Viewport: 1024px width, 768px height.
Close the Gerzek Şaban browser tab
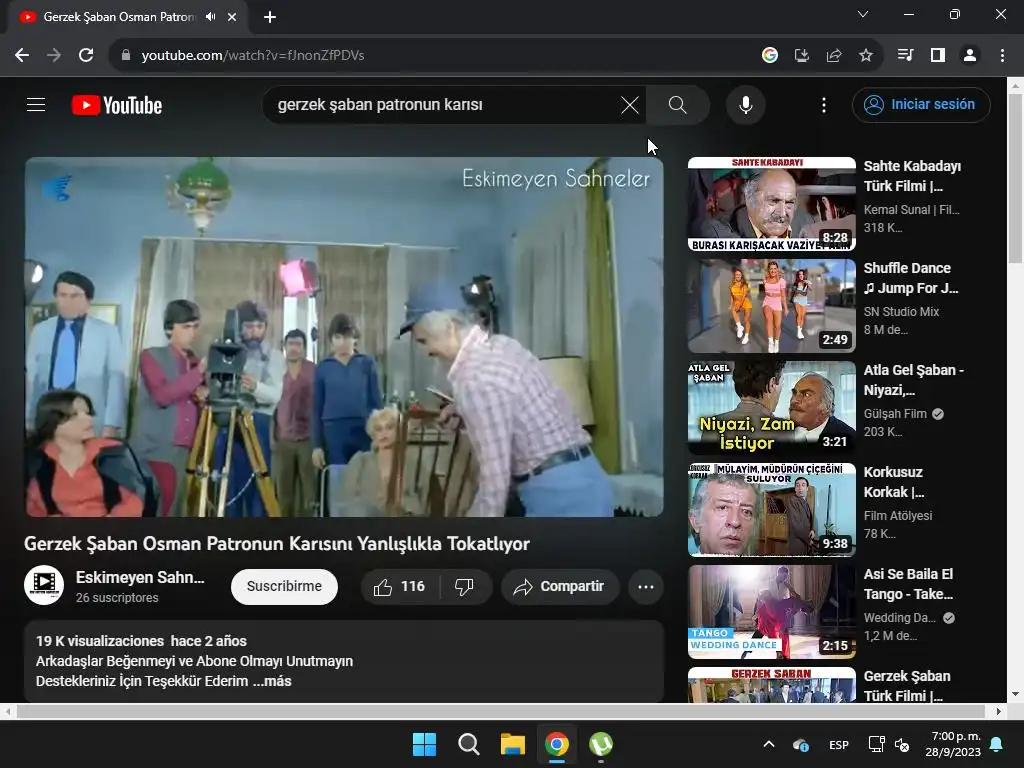tap(232, 17)
